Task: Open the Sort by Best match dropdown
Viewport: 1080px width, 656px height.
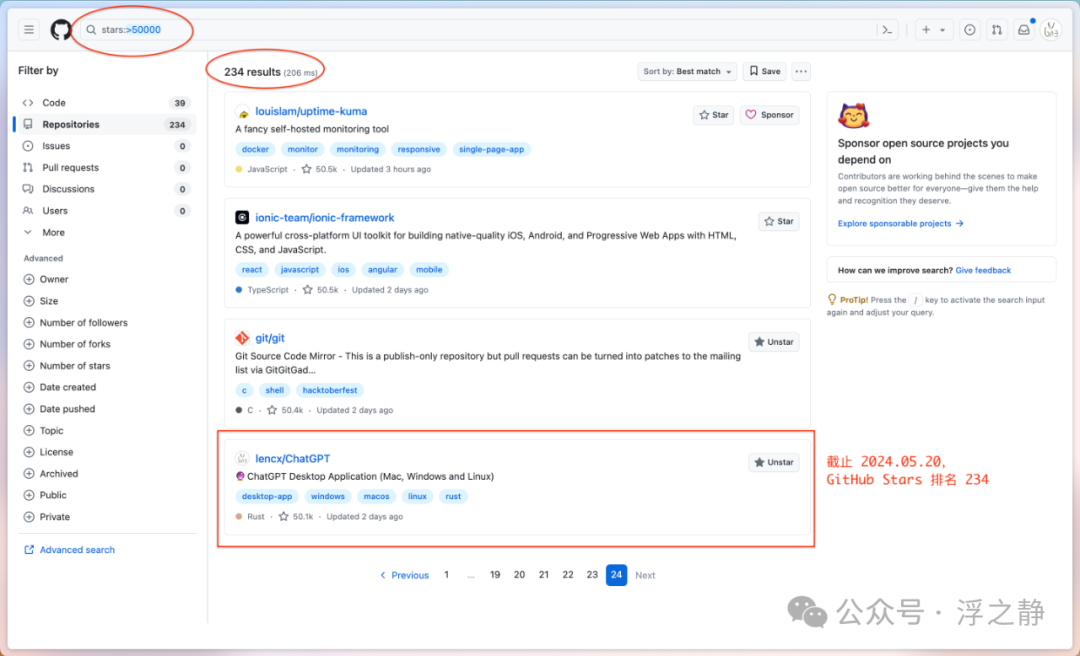Action: point(687,72)
